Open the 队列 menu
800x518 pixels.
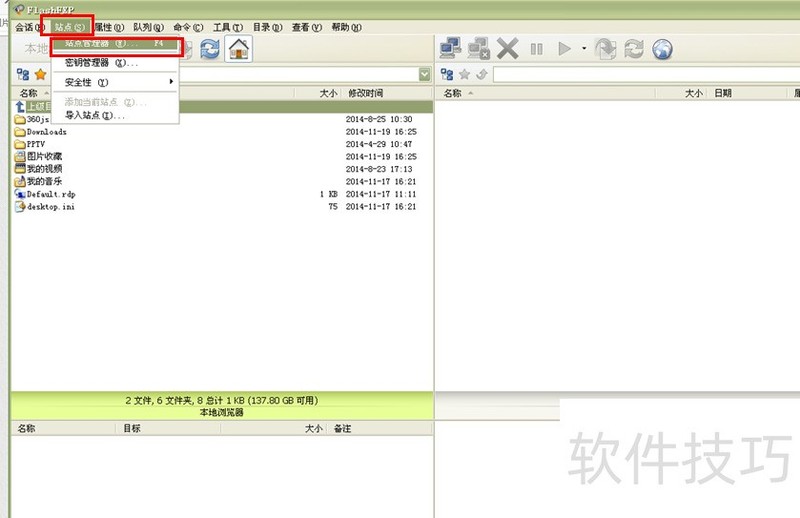coord(148,27)
